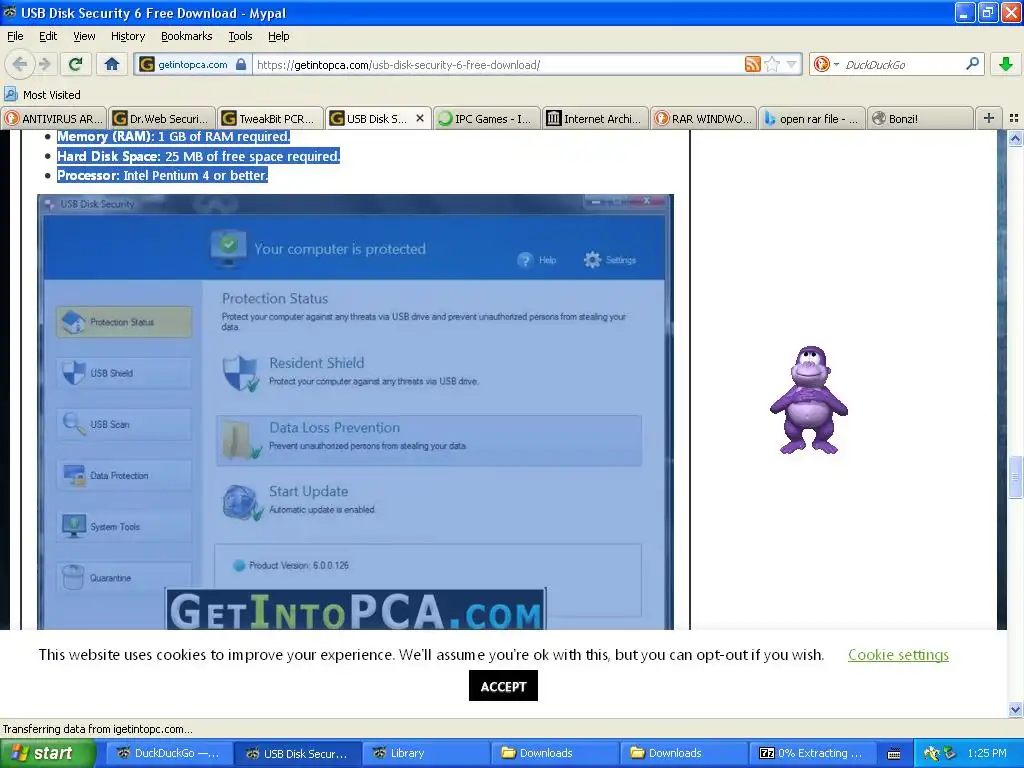This screenshot has width=1024, height=768.
Task: Open the Help menu
Action: (x=279, y=36)
